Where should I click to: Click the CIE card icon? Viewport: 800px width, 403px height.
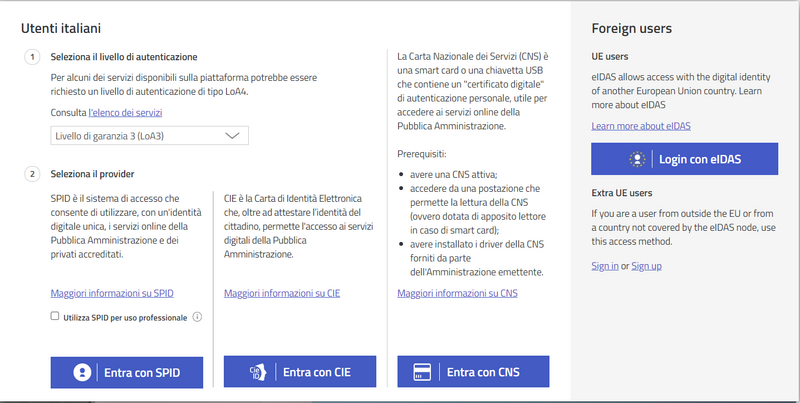258,372
